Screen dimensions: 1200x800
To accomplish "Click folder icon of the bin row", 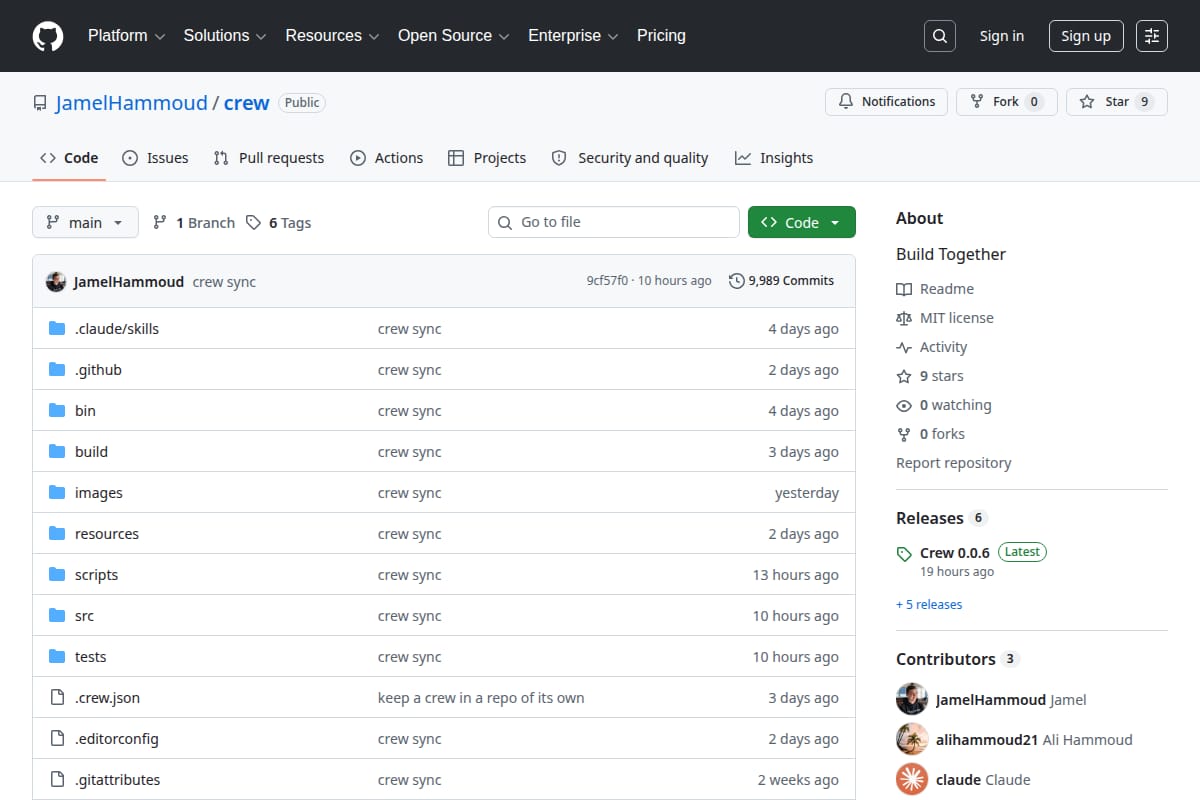I will click(x=57, y=411).
